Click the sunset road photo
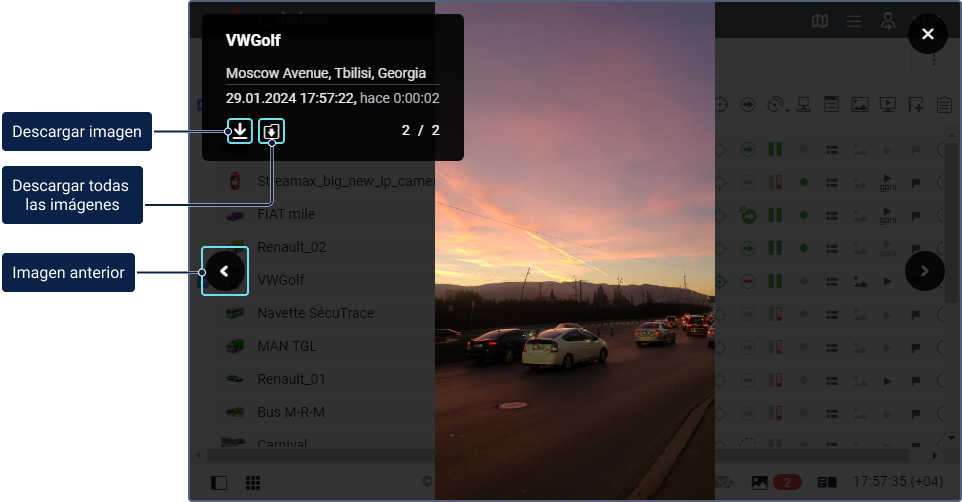Screen dimensions: 962x502 click(575, 251)
